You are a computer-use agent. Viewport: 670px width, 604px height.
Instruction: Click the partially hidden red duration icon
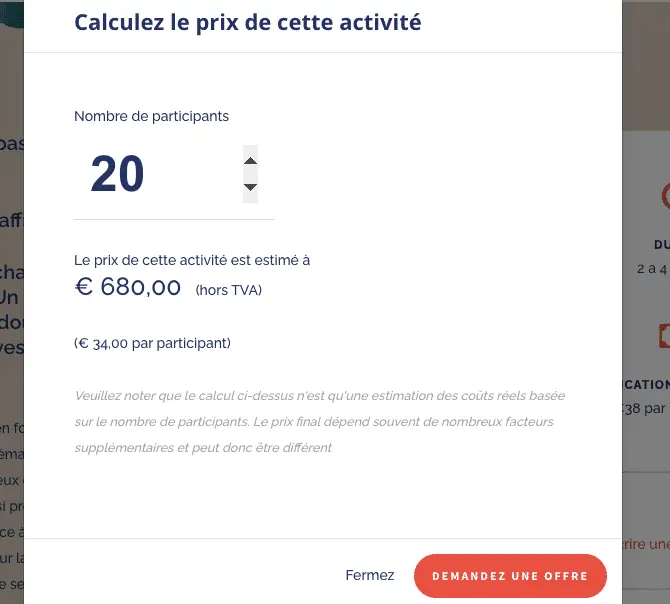click(664, 196)
